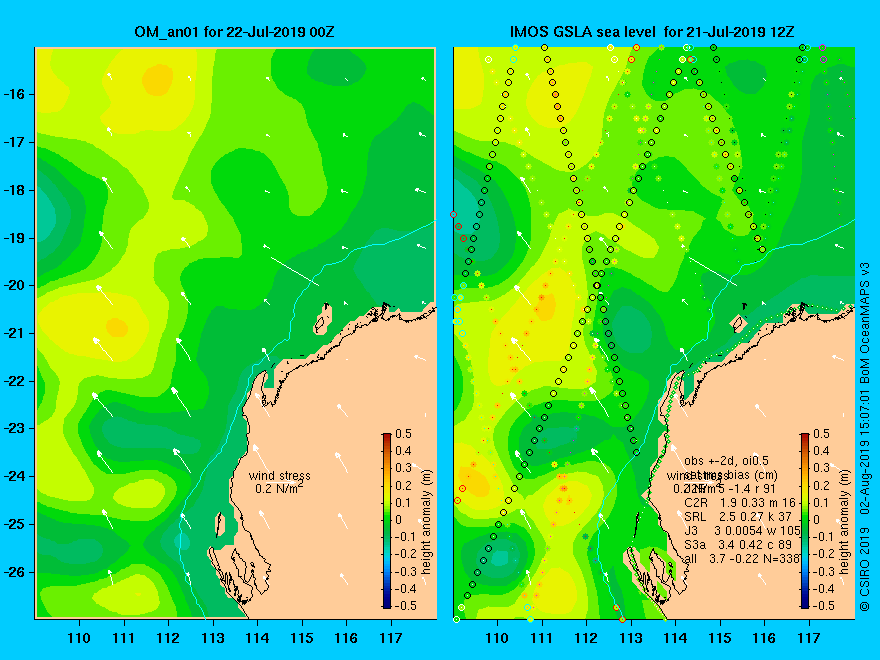Image resolution: width=880 pixels, height=660 pixels.
Task: Select the -22 latitude label
Action: point(14,382)
